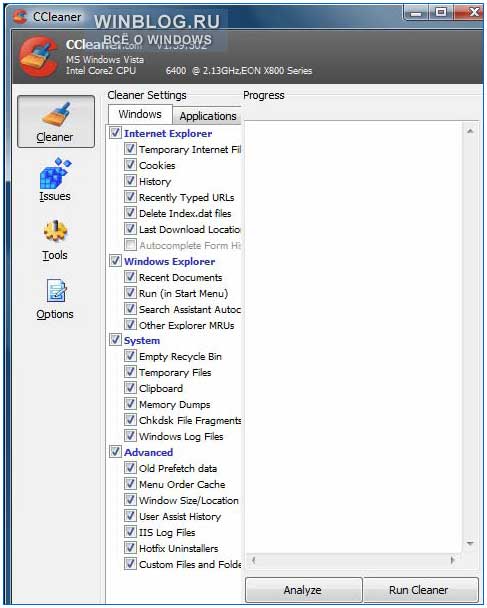Click the CCleaner logo in header

[x=39, y=56]
